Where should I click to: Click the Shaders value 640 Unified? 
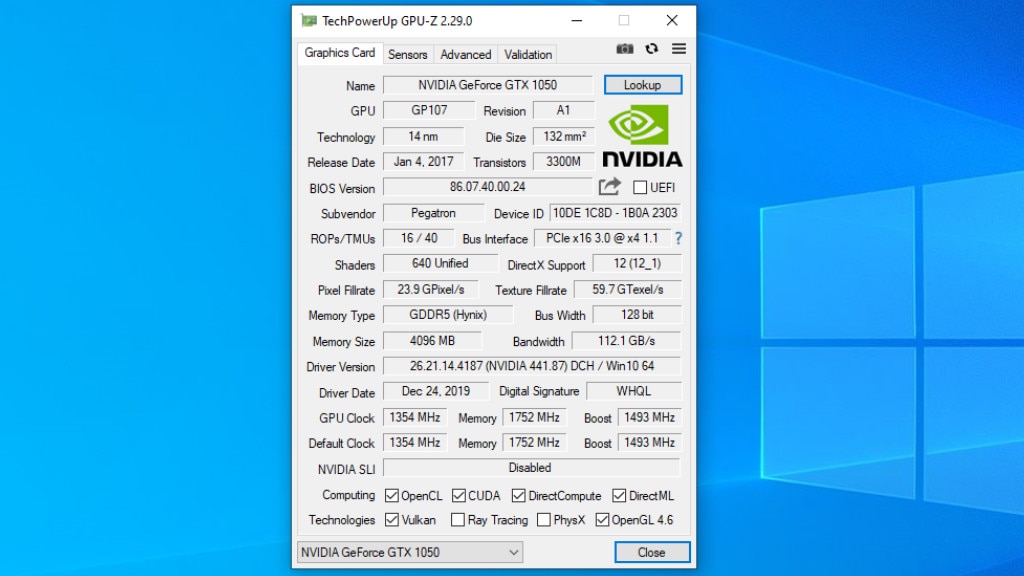point(440,263)
